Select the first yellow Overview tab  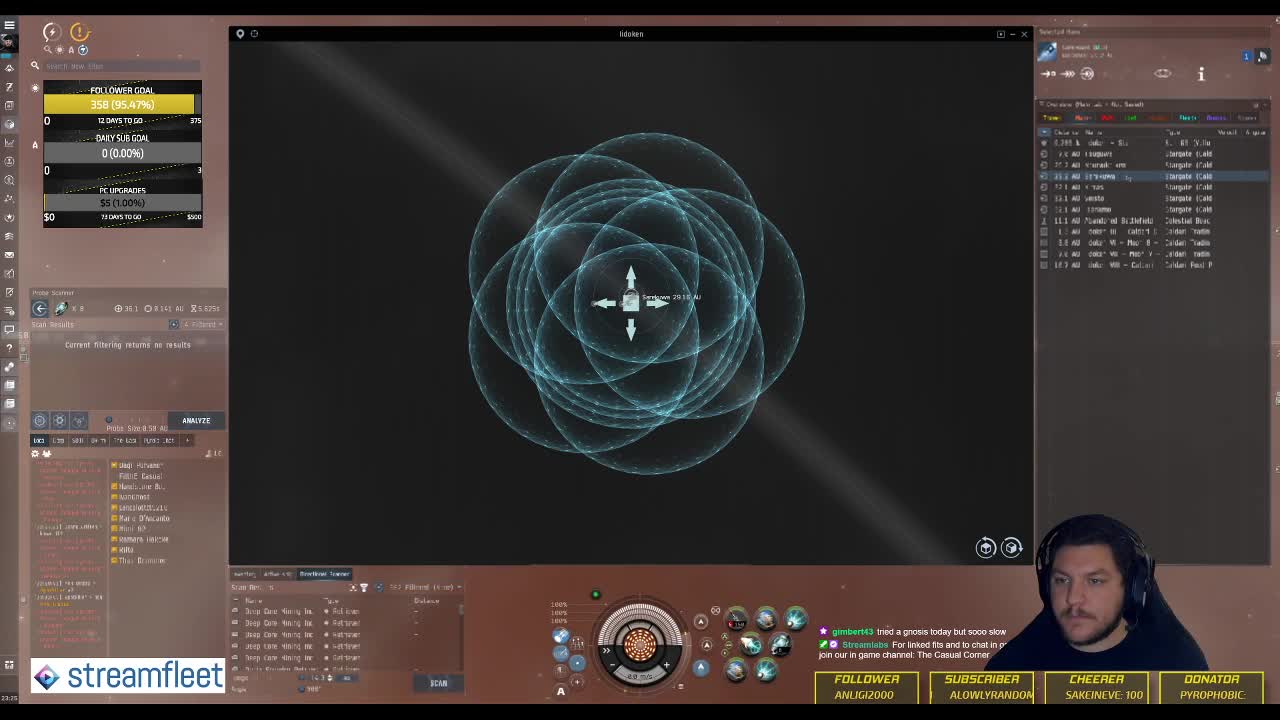[x=1052, y=118]
